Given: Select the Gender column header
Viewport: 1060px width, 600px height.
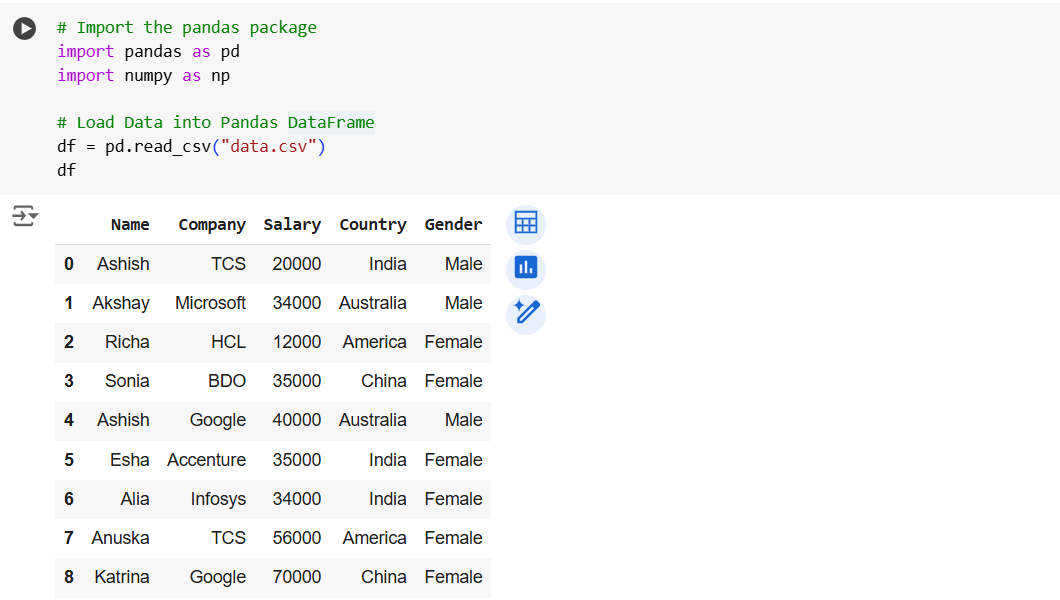Looking at the screenshot, I should coord(453,224).
